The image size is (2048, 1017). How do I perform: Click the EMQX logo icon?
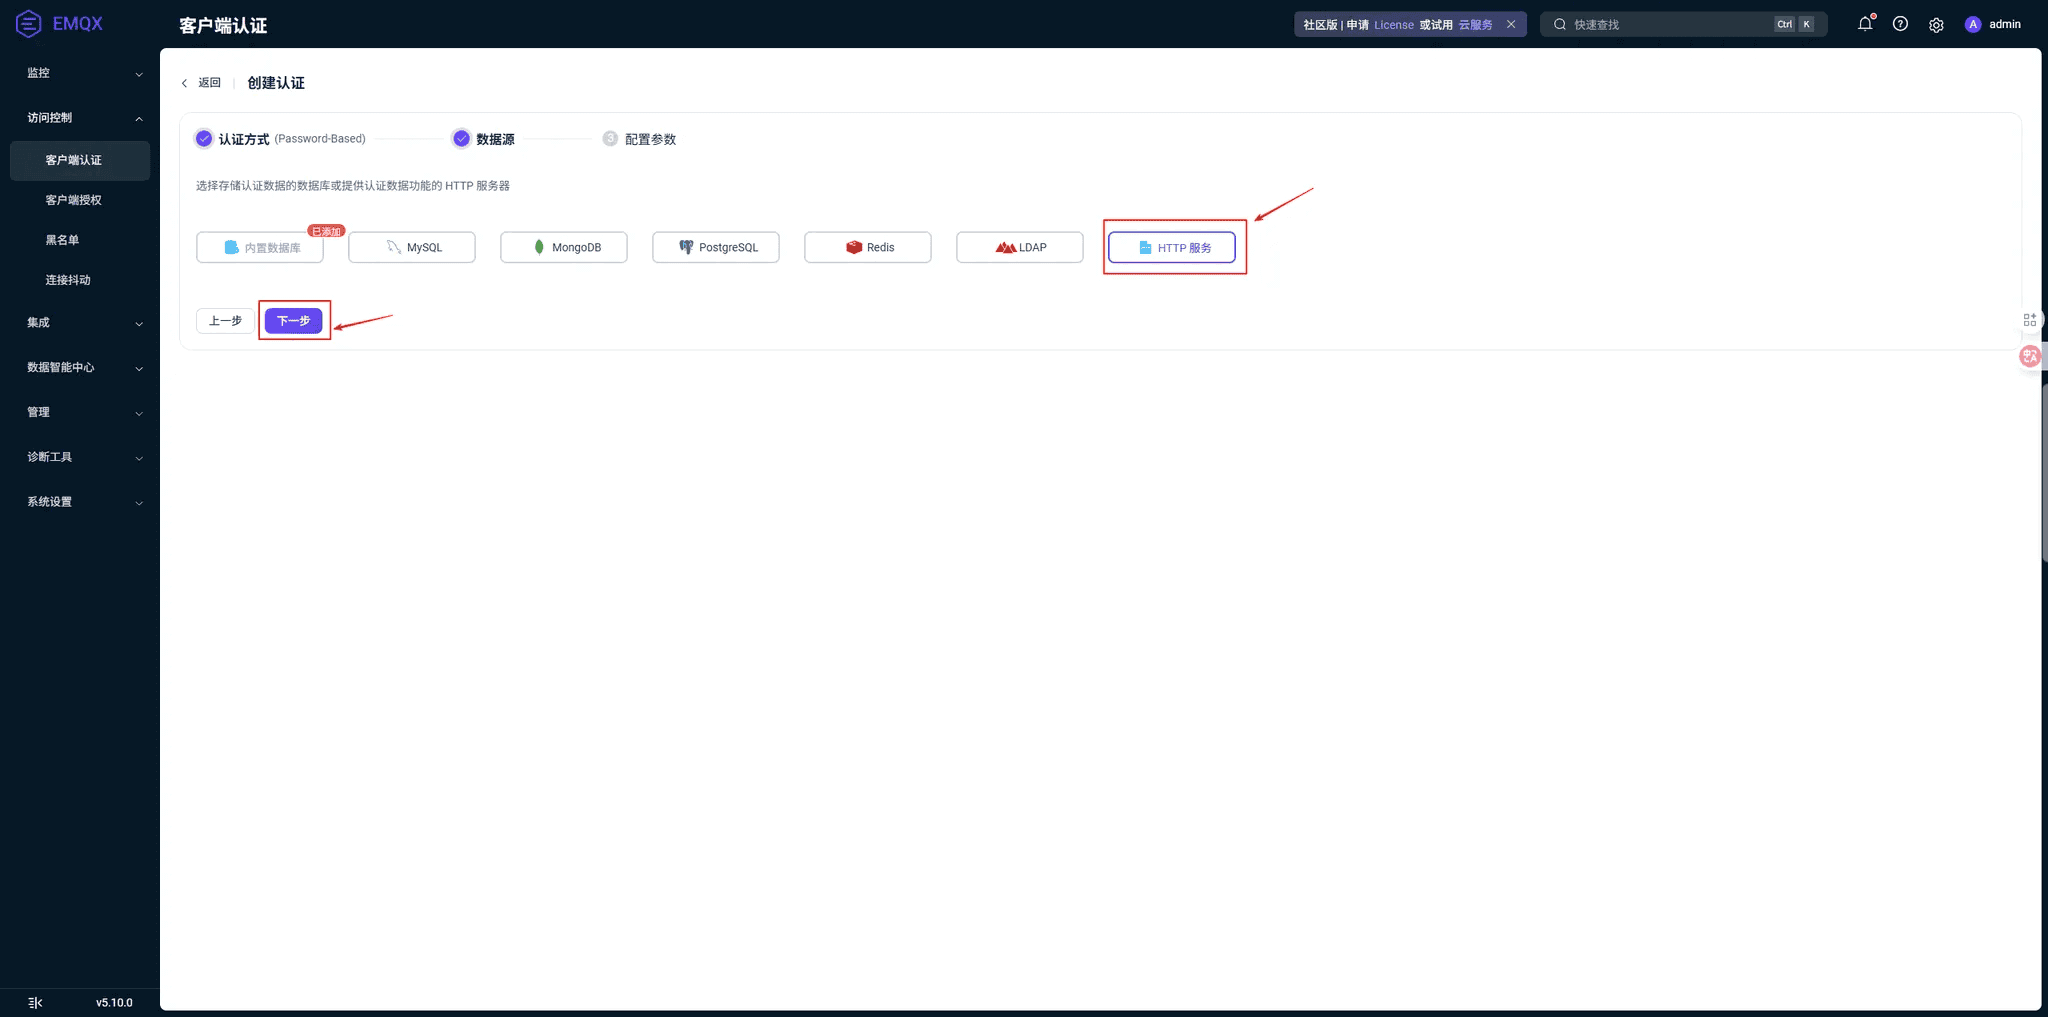[28, 23]
